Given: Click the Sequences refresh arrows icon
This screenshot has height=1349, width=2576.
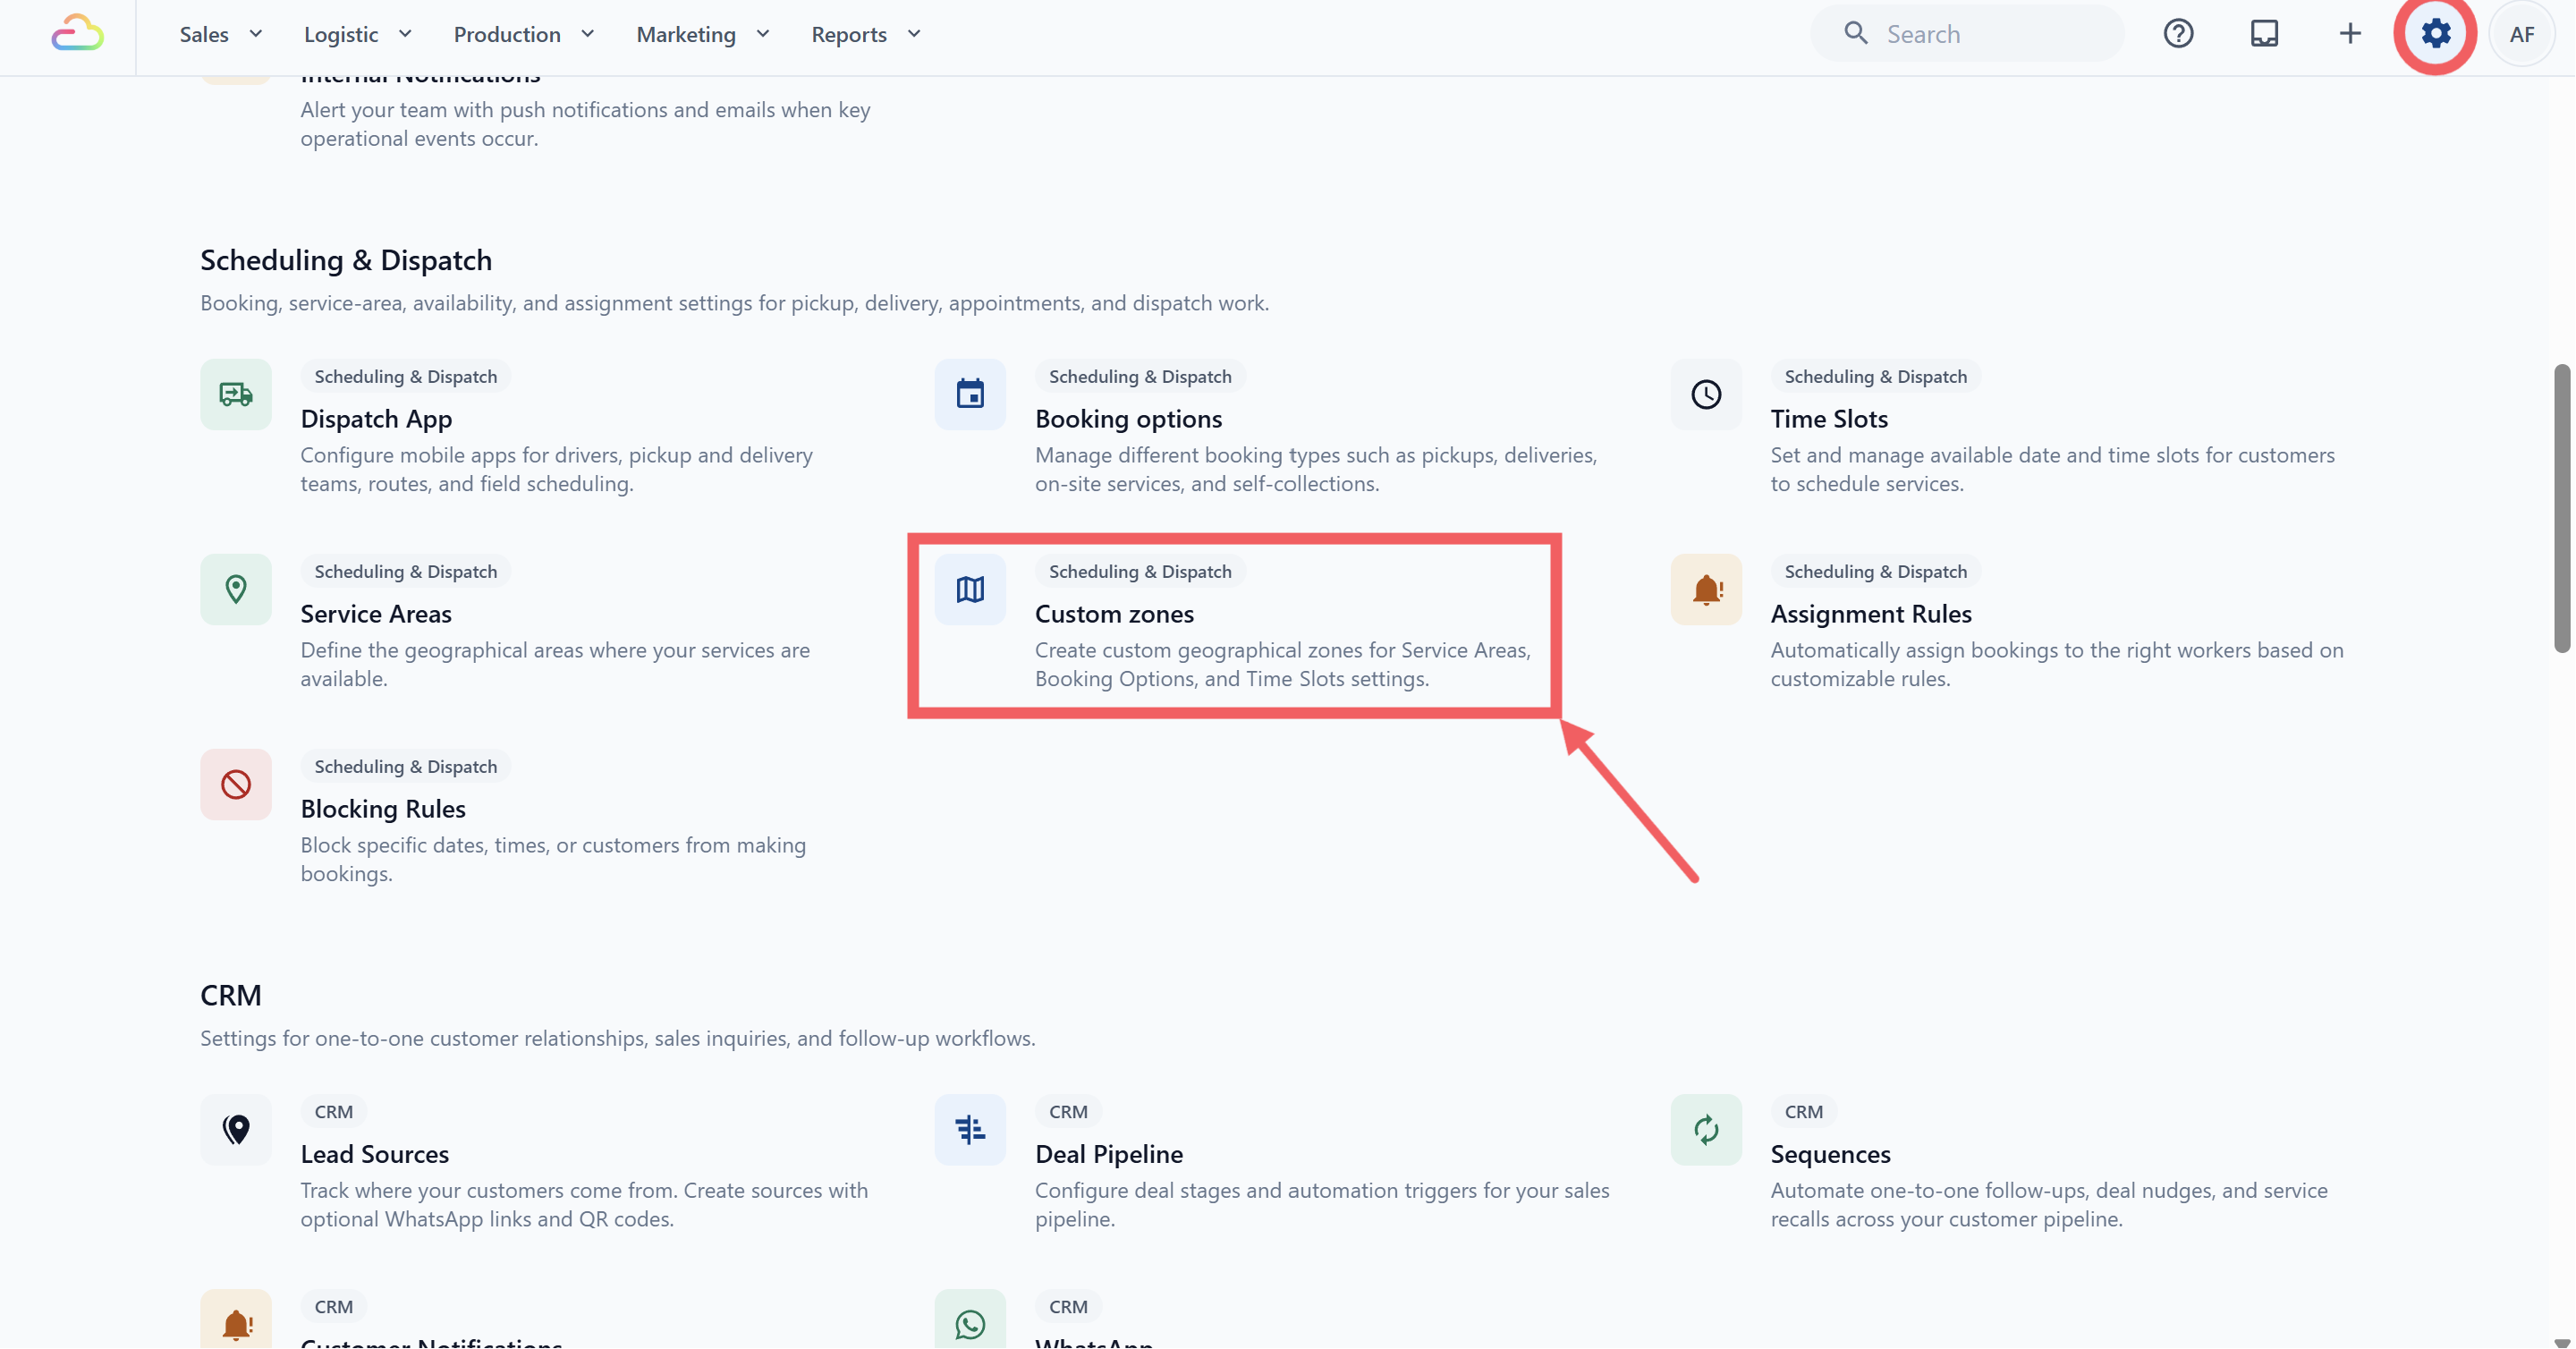Looking at the screenshot, I should [x=1706, y=1129].
